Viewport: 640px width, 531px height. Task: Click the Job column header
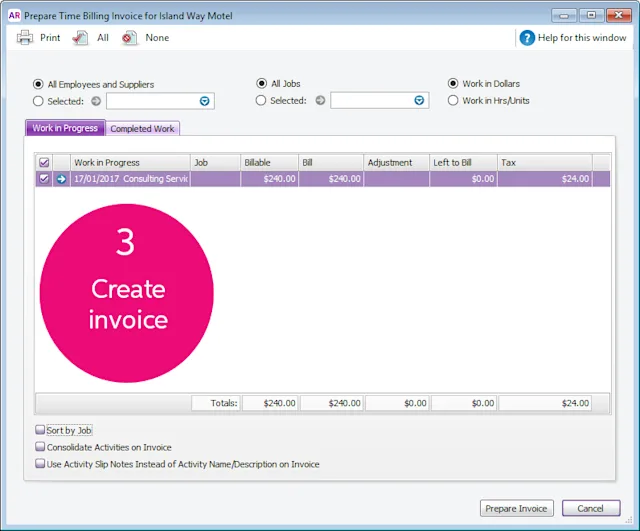pyautogui.click(x=215, y=162)
